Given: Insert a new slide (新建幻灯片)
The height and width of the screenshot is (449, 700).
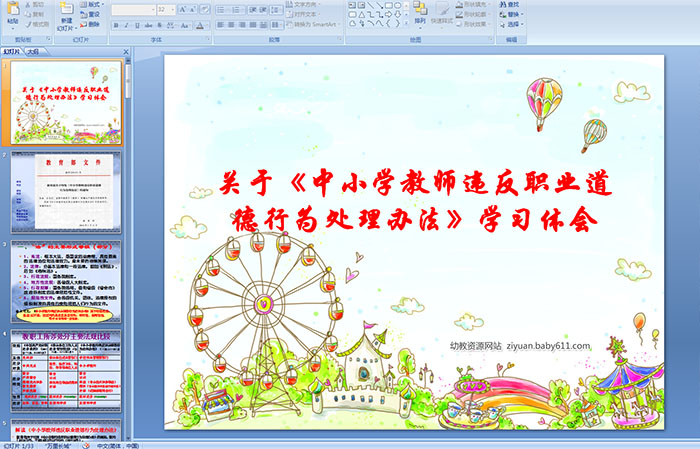Looking at the screenshot, I should coord(66,17).
